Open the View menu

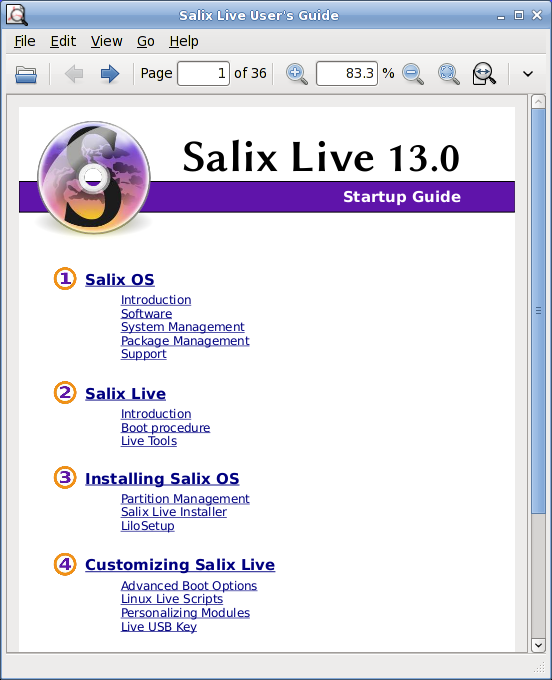[x=106, y=41]
